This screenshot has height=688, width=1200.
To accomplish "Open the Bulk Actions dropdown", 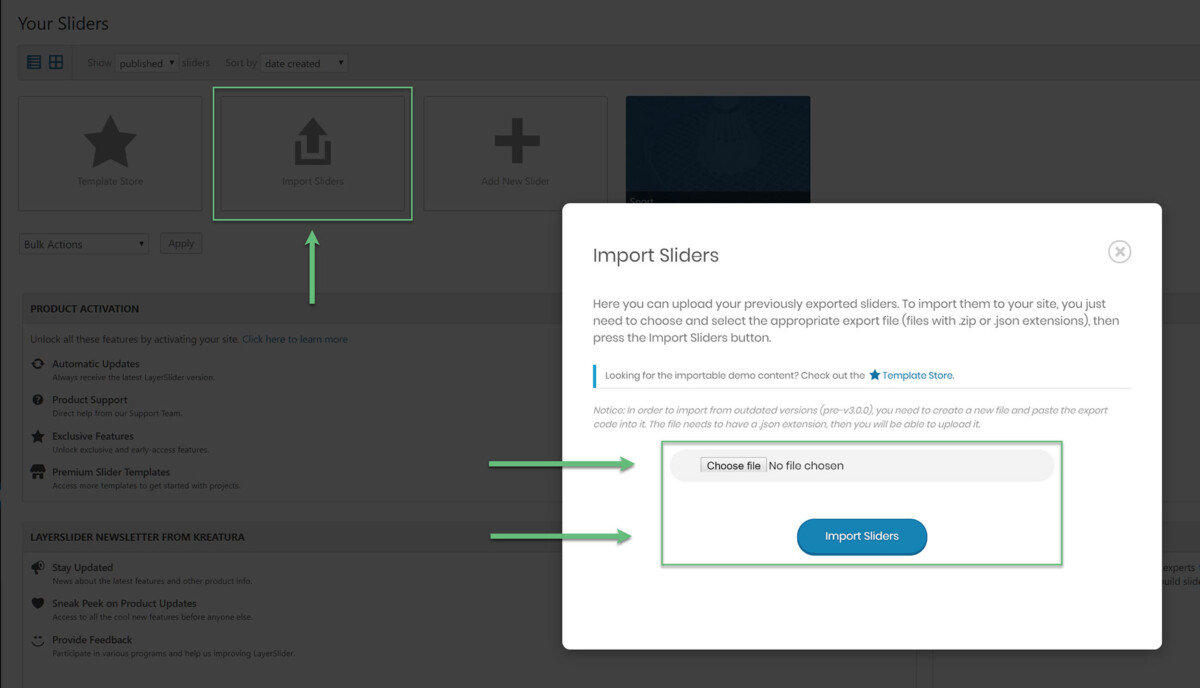I will pos(83,243).
